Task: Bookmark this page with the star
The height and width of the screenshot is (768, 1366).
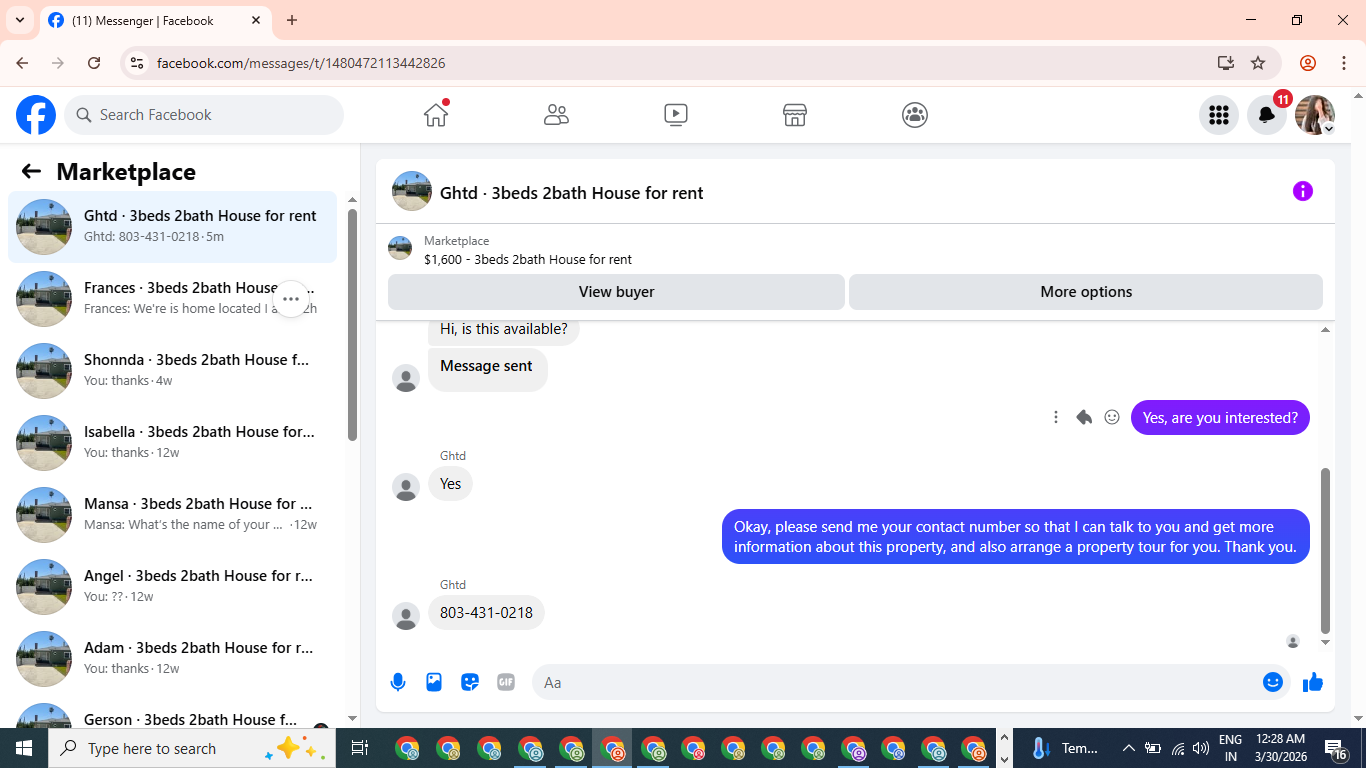Action: pos(1258,63)
